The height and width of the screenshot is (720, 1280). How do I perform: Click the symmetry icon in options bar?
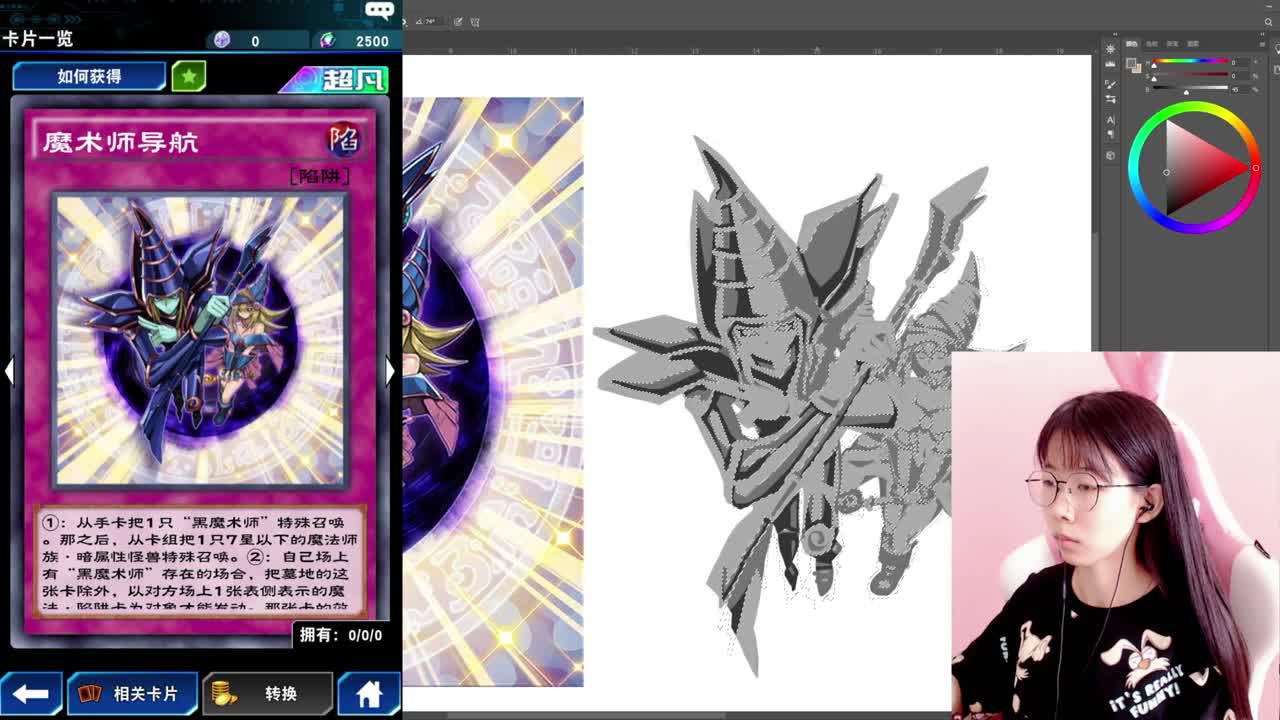[475, 21]
